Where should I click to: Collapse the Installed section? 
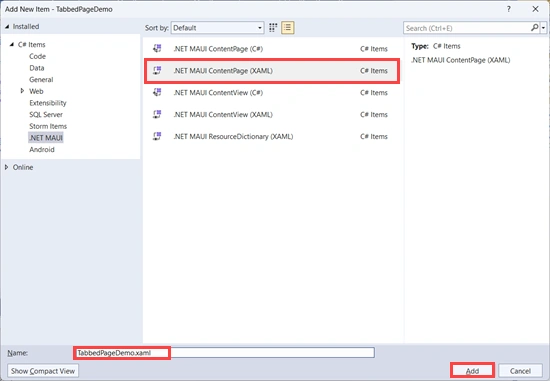pos(7,27)
